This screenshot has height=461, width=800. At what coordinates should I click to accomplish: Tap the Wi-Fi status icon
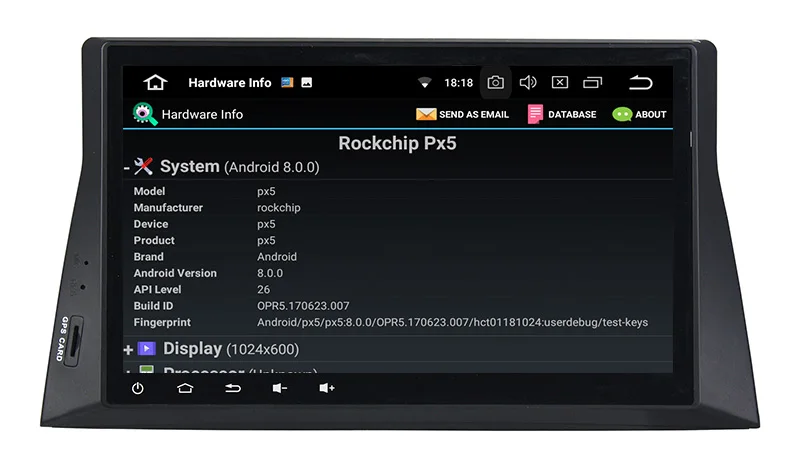tap(424, 83)
